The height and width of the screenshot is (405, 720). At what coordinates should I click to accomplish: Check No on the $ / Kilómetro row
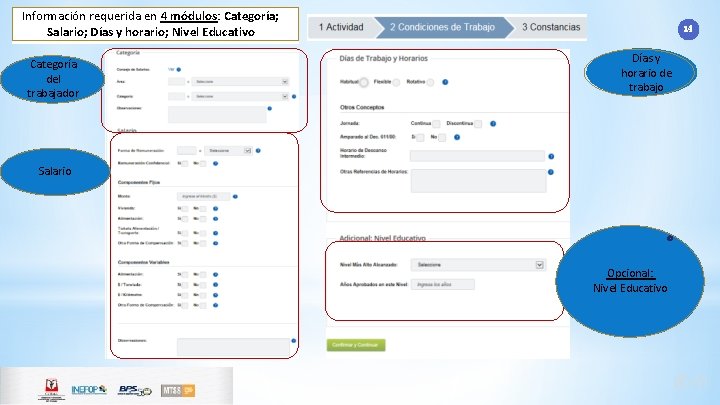202,295
